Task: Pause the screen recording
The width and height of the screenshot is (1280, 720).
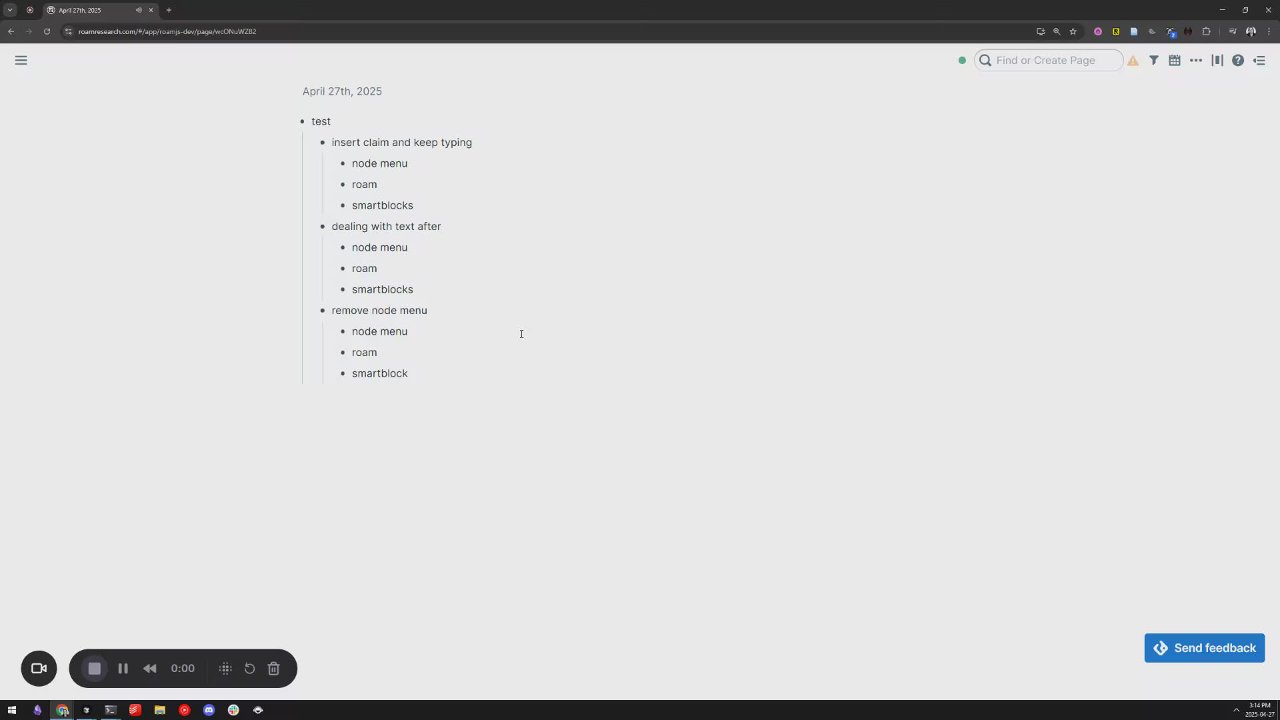Action: (123, 668)
